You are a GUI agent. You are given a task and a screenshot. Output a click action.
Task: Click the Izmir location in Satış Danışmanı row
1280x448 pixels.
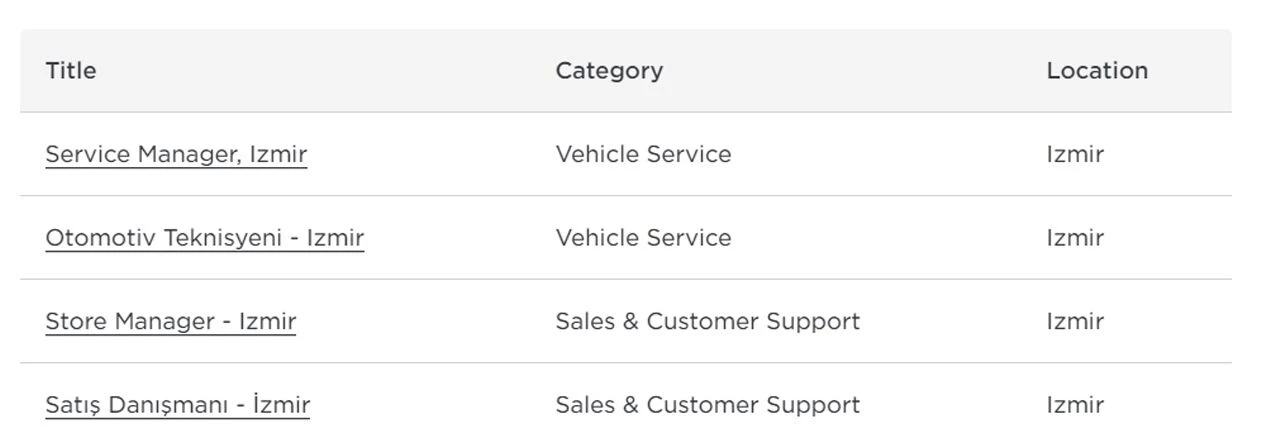[x=1075, y=405]
